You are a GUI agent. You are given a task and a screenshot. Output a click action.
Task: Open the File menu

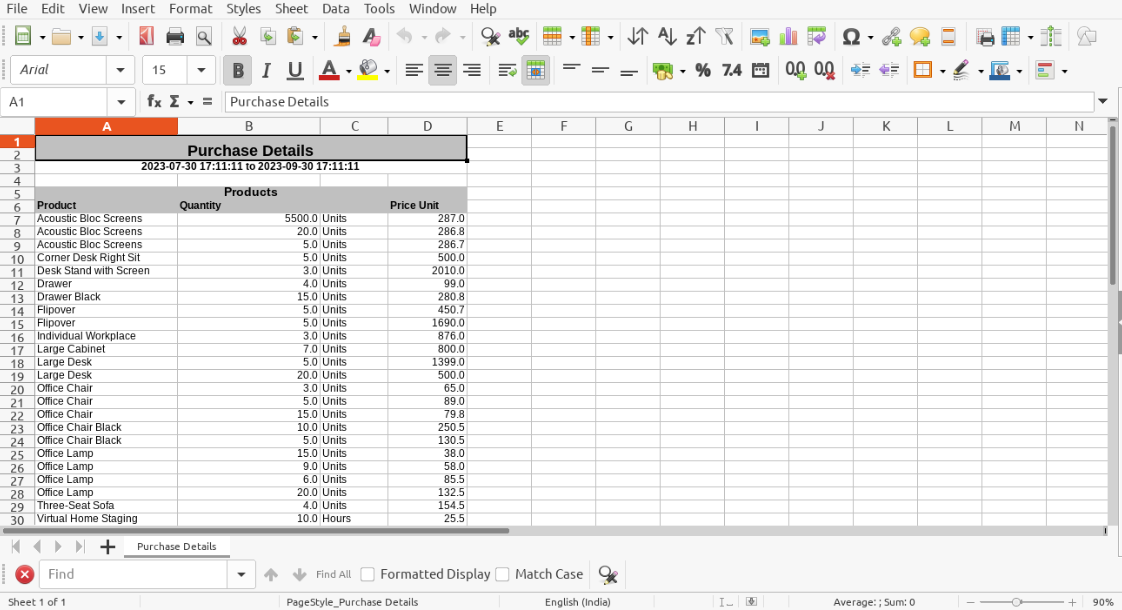coord(16,9)
